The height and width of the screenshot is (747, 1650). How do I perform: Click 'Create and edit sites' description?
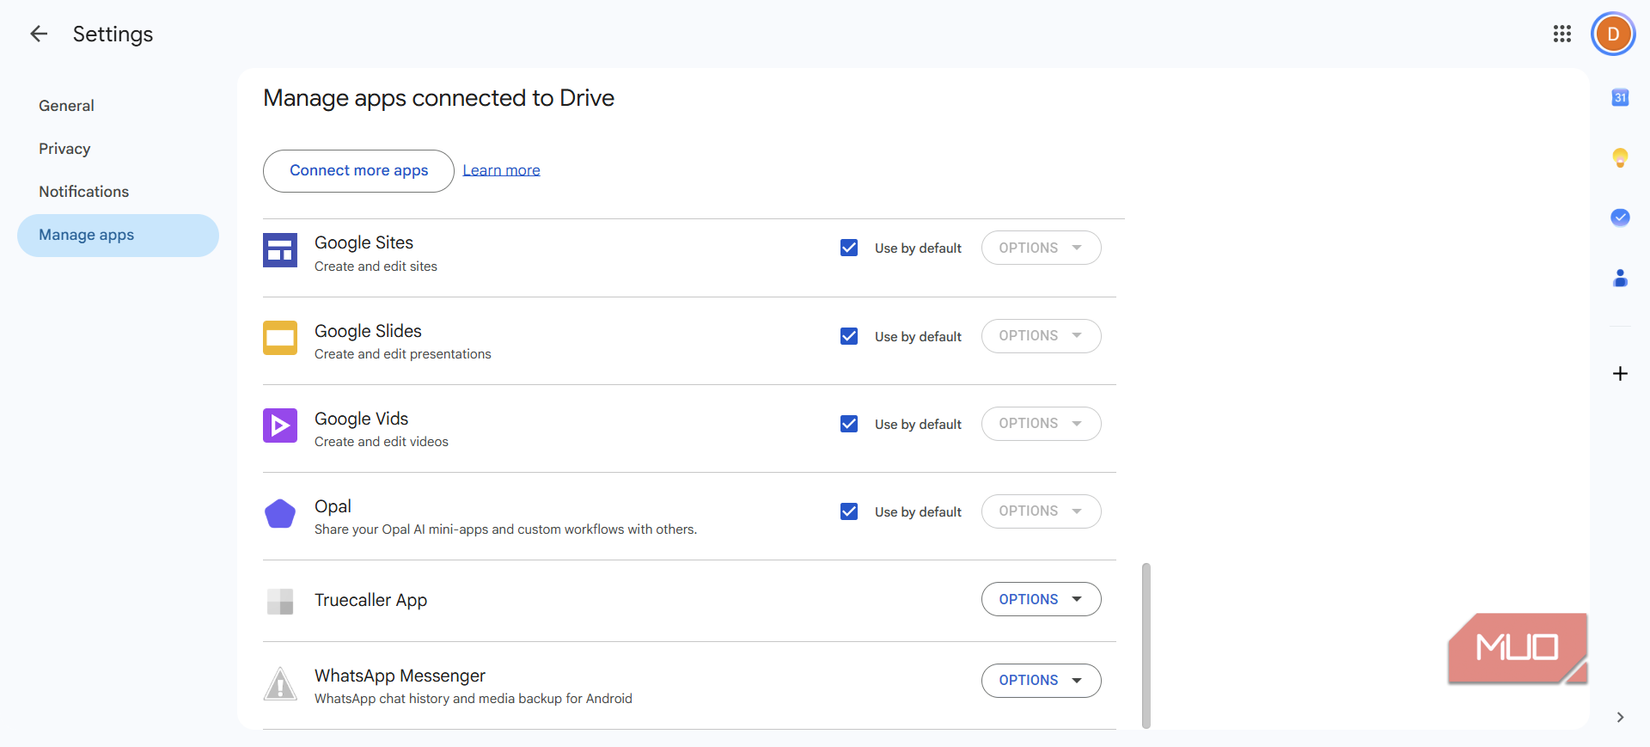pos(376,267)
